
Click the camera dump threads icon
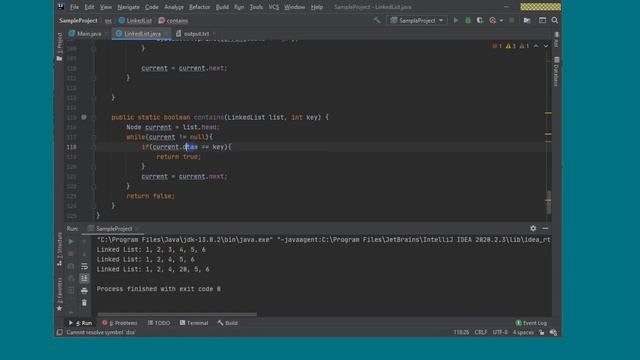[71, 266]
